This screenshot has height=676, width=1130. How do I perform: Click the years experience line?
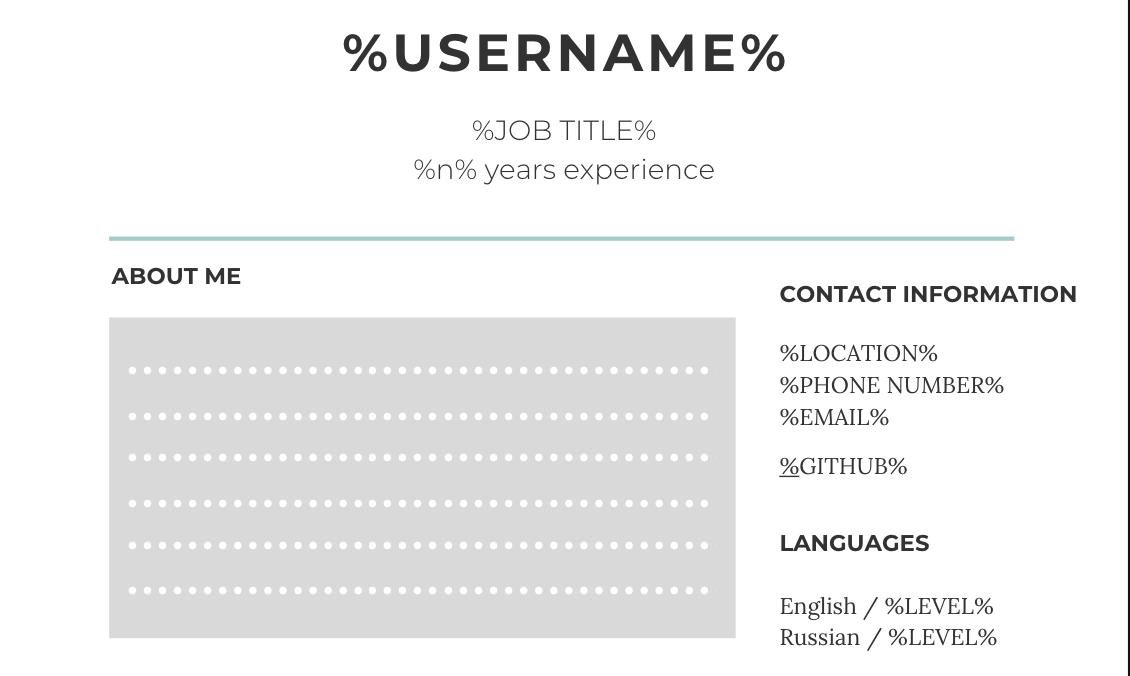[564, 170]
